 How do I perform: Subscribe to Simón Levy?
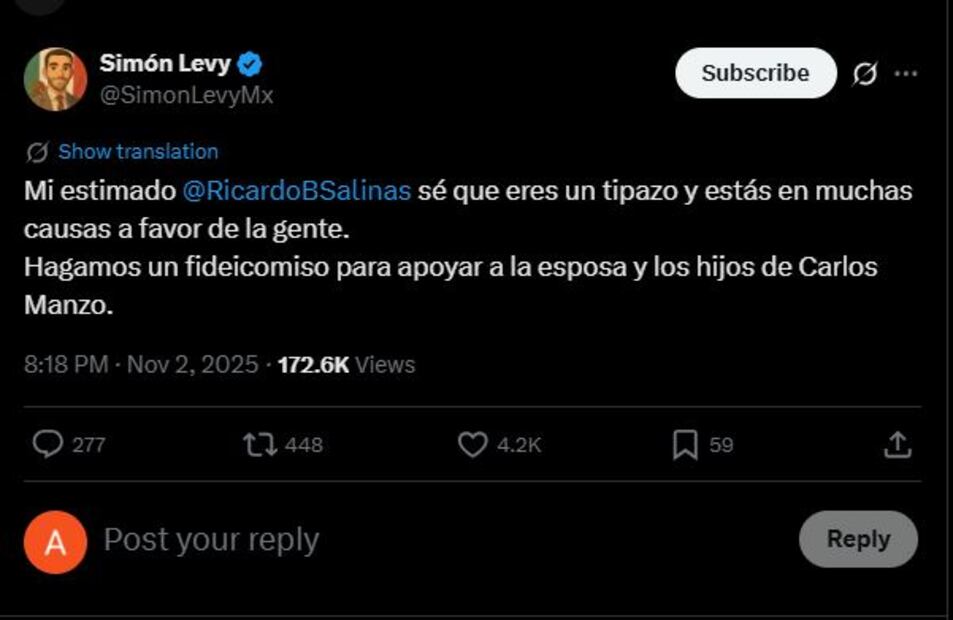point(755,73)
